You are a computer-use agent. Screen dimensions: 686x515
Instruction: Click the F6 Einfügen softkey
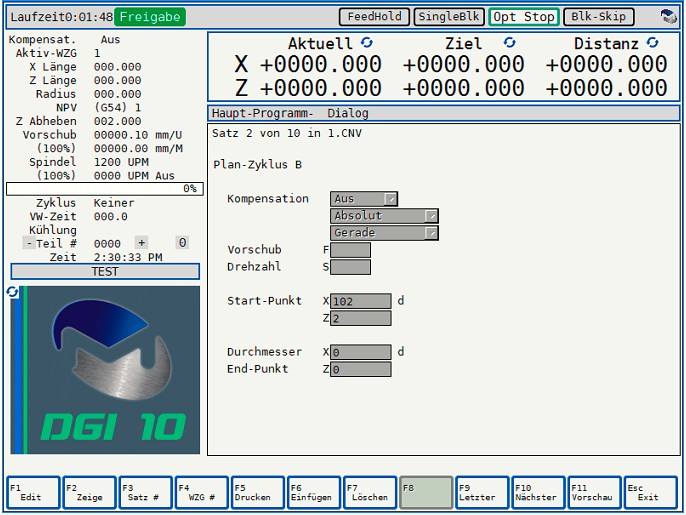click(313, 493)
